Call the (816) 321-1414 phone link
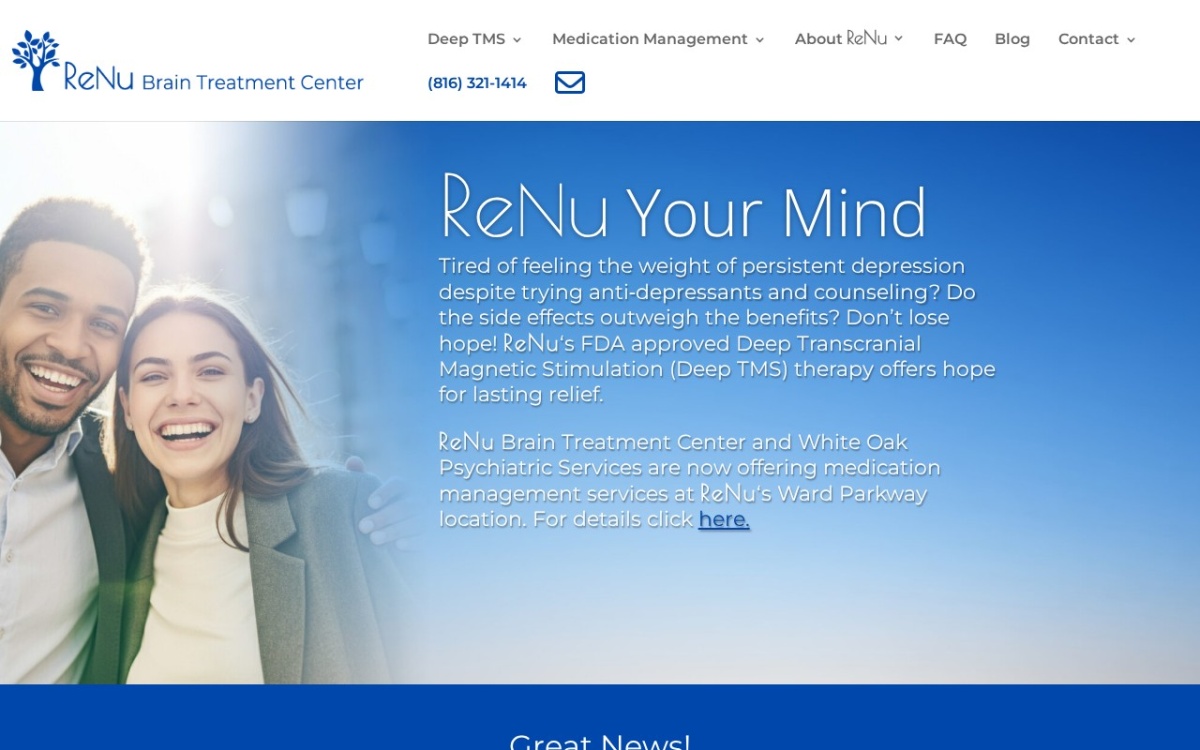This screenshot has width=1200, height=750. 477,83
